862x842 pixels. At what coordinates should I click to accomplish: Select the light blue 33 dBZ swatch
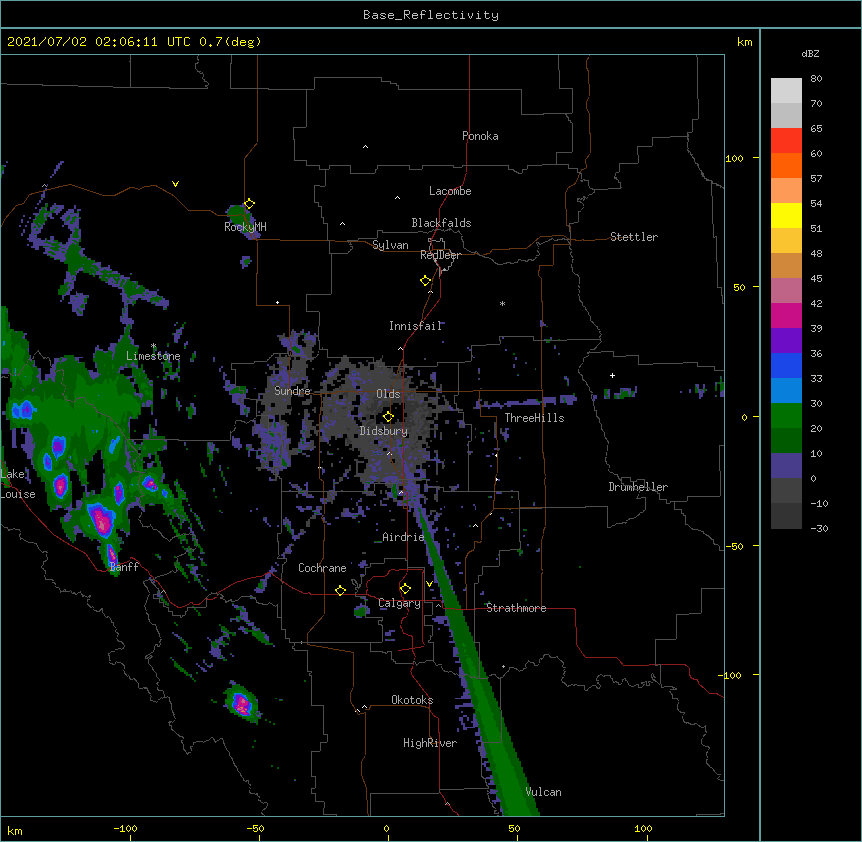pos(786,391)
